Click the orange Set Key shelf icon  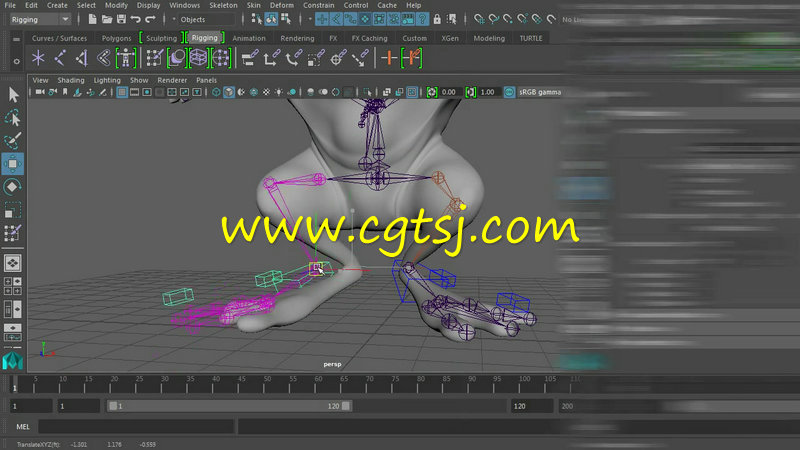coord(389,58)
